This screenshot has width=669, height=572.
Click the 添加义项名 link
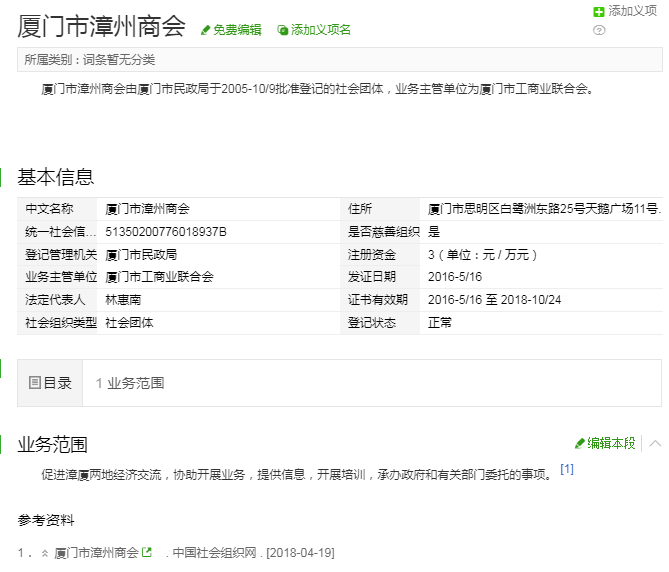pyautogui.click(x=320, y=30)
